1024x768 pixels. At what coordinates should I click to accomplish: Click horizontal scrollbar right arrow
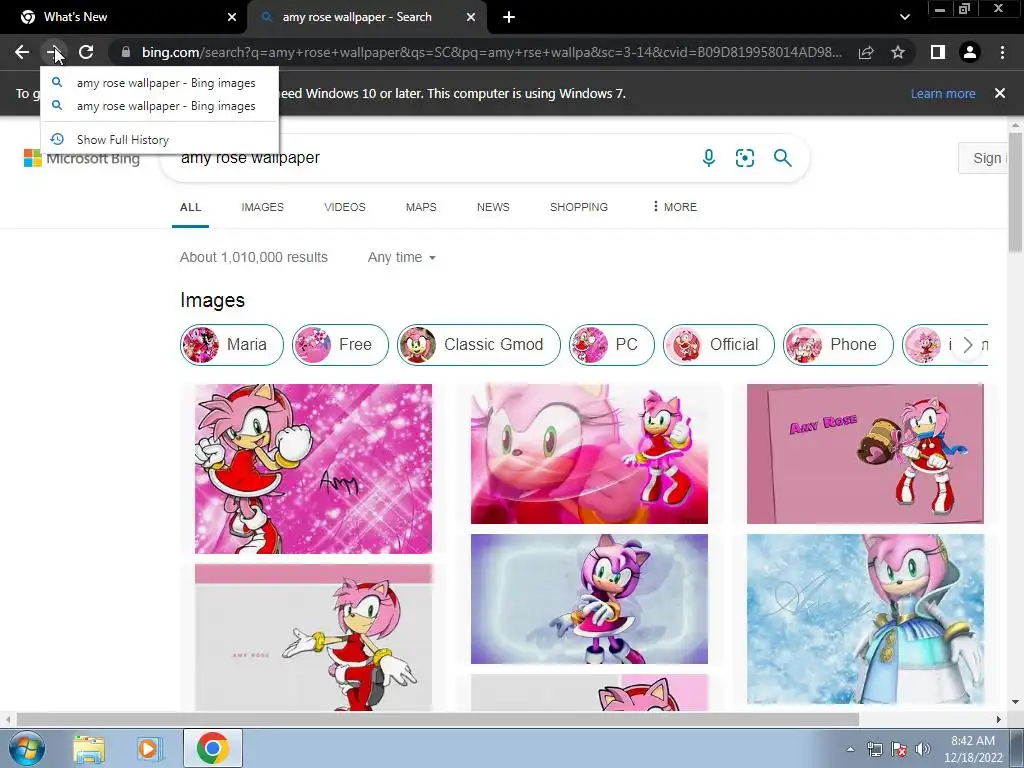[999, 719]
